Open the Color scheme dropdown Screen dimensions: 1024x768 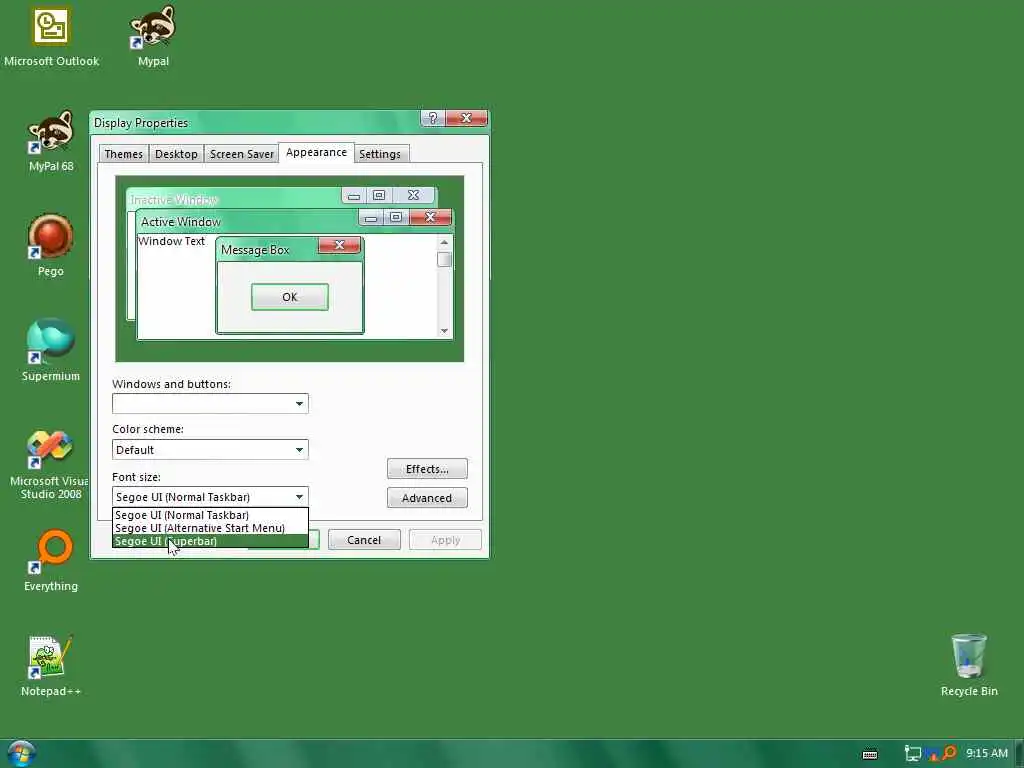click(210, 449)
